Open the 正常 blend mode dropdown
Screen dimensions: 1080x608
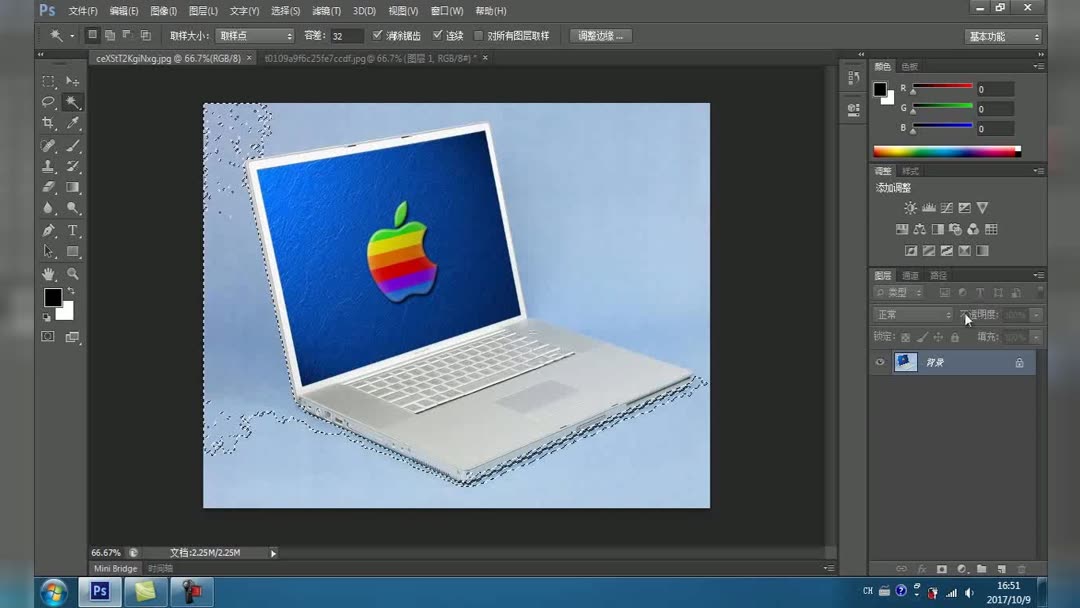click(x=910, y=314)
